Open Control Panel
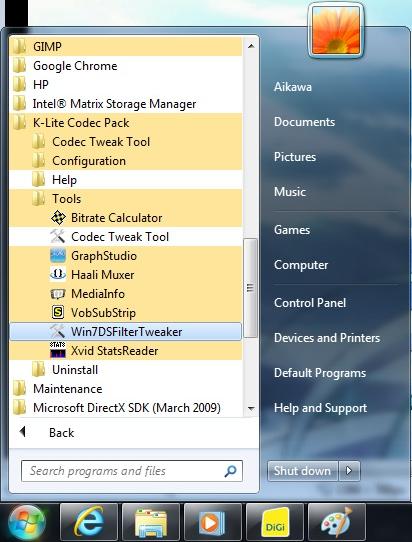 click(x=310, y=303)
